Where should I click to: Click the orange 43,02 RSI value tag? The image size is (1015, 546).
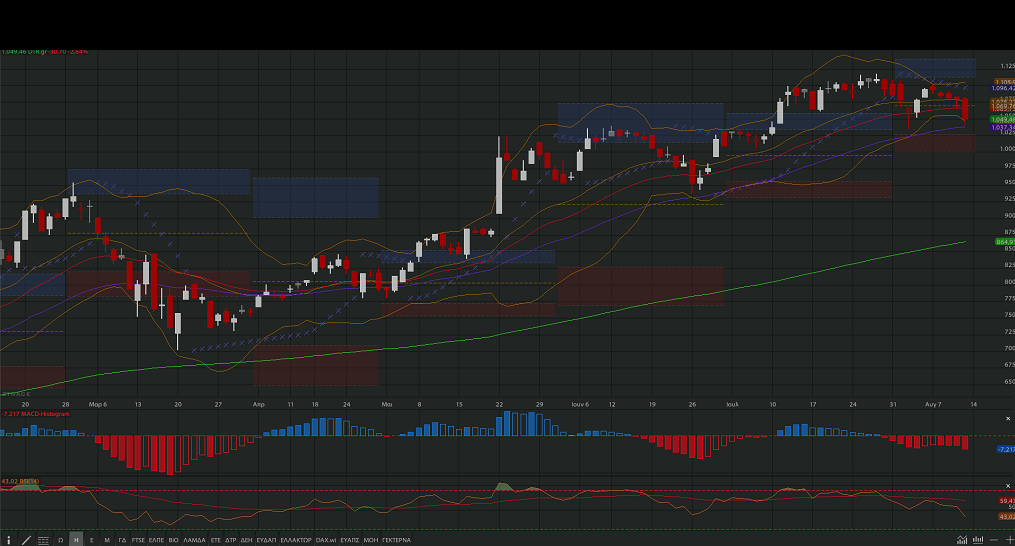1007,516
